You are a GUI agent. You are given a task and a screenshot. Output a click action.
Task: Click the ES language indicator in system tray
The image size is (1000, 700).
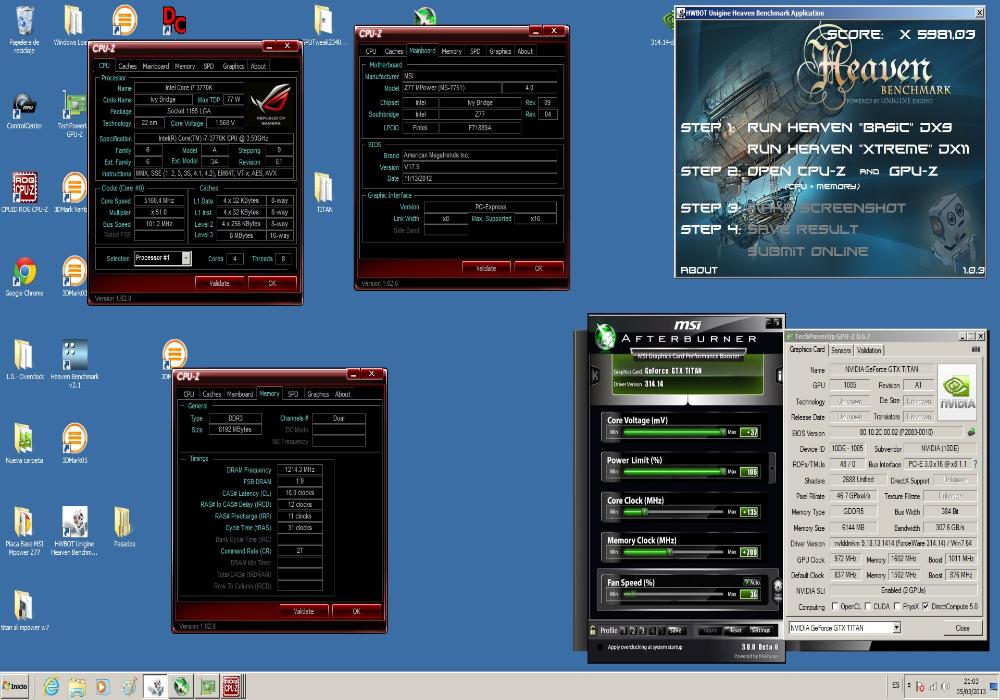[x=895, y=685]
